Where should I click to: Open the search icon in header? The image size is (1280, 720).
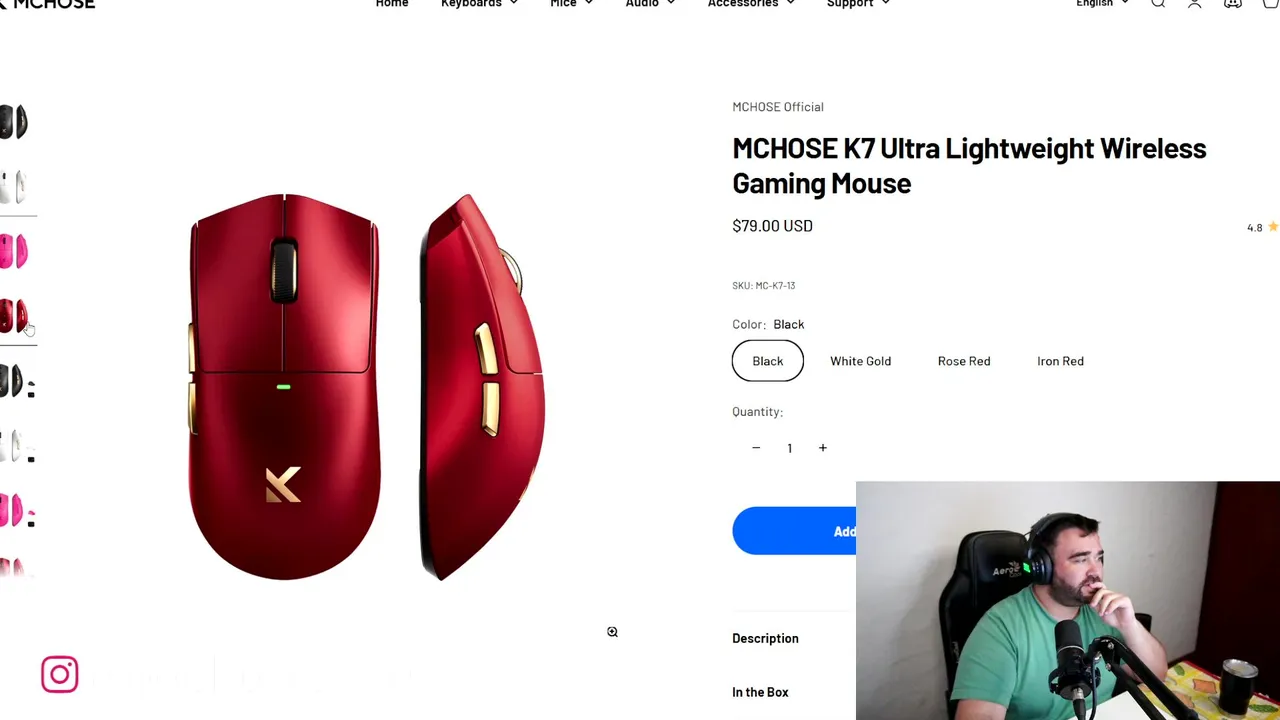(x=1158, y=3)
